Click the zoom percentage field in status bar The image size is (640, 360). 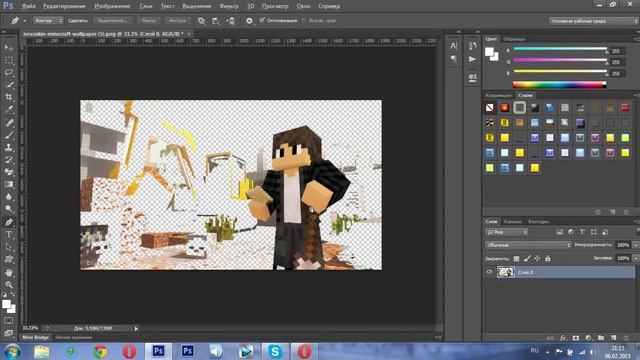pos(30,328)
